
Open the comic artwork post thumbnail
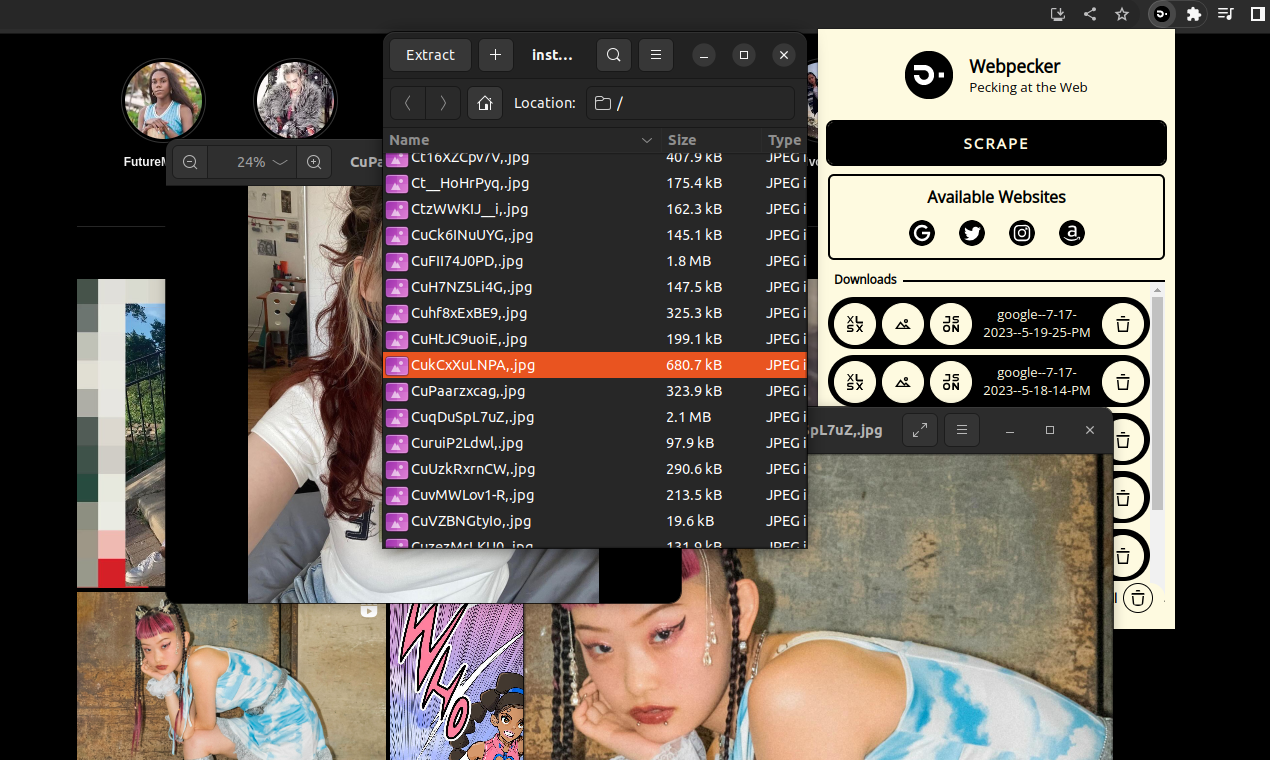pyautogui.click(x=456, y=681)
